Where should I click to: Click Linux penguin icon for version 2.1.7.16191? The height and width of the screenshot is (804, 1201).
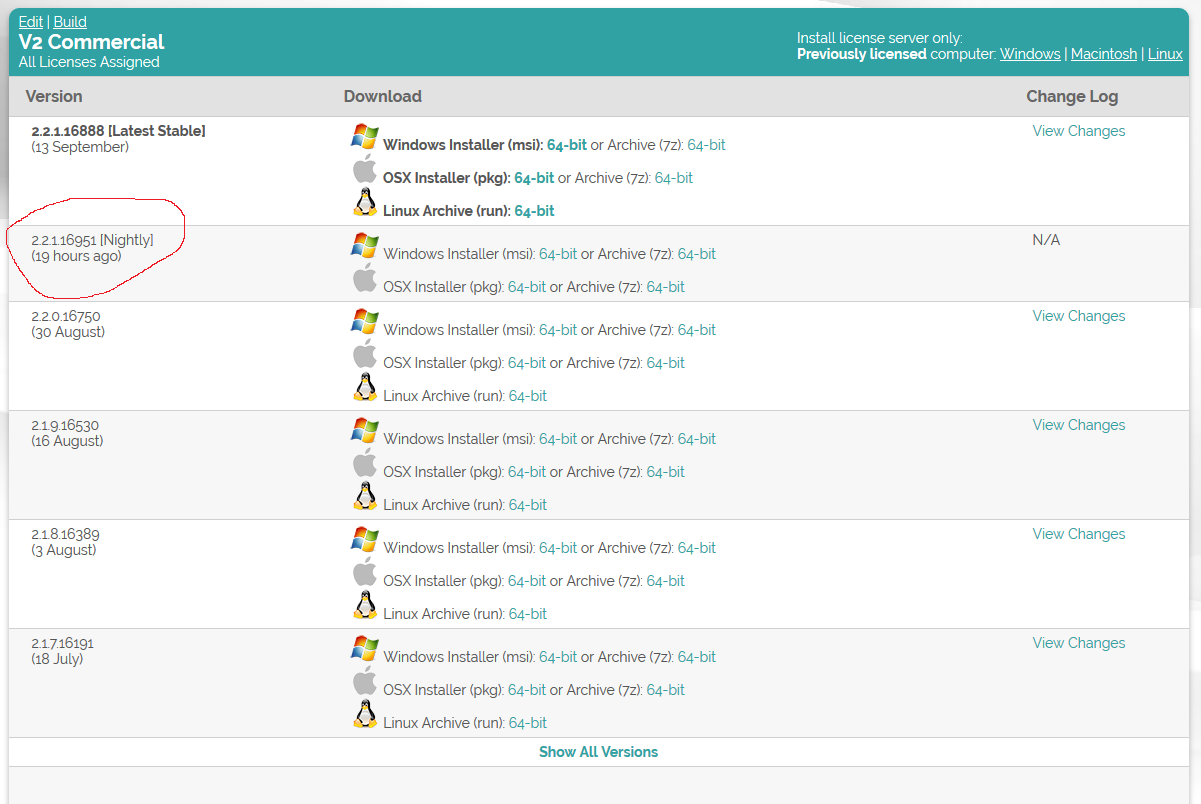[x=365, y=715]
